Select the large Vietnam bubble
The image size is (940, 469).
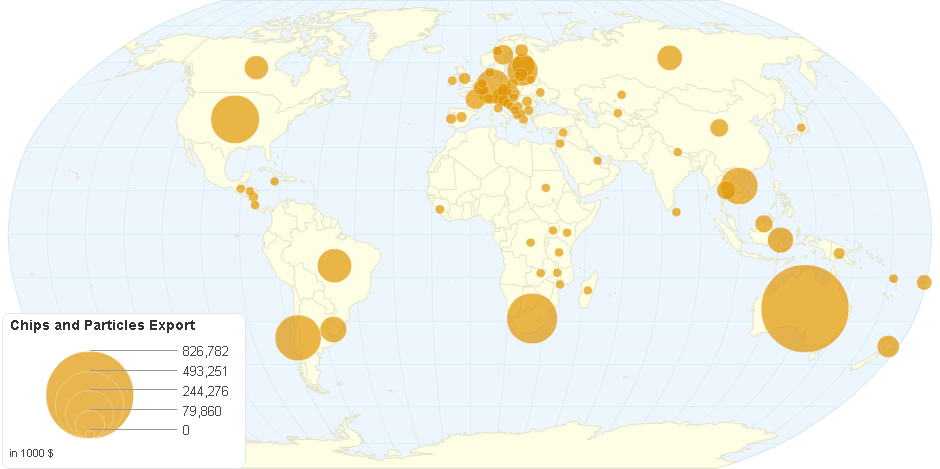[x=740, y=186]
